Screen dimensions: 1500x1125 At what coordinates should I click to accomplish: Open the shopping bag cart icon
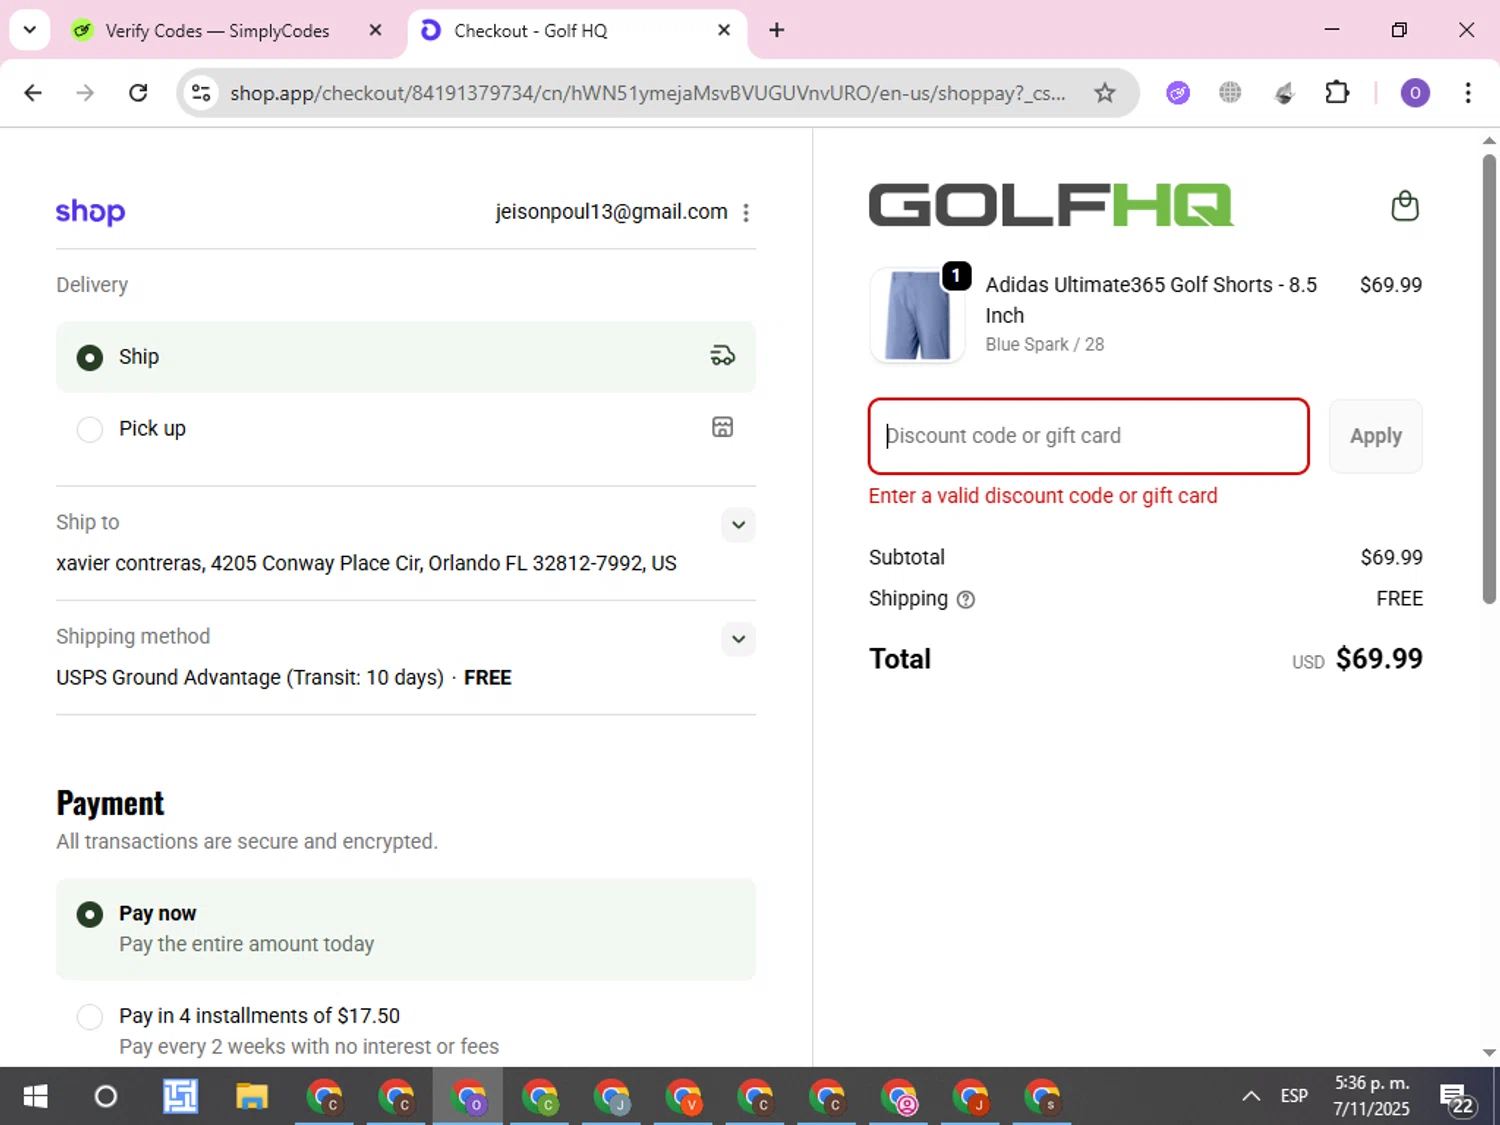pos(1405,206)
